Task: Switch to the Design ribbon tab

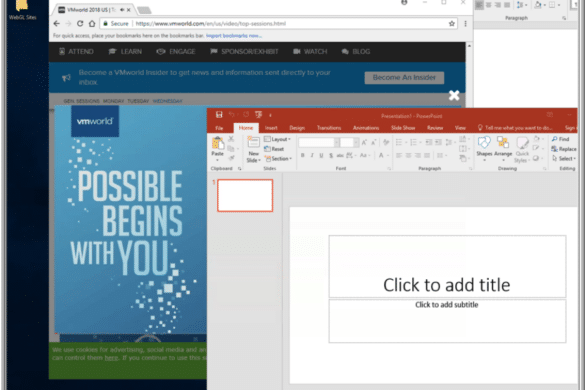Action: (297, 128)
